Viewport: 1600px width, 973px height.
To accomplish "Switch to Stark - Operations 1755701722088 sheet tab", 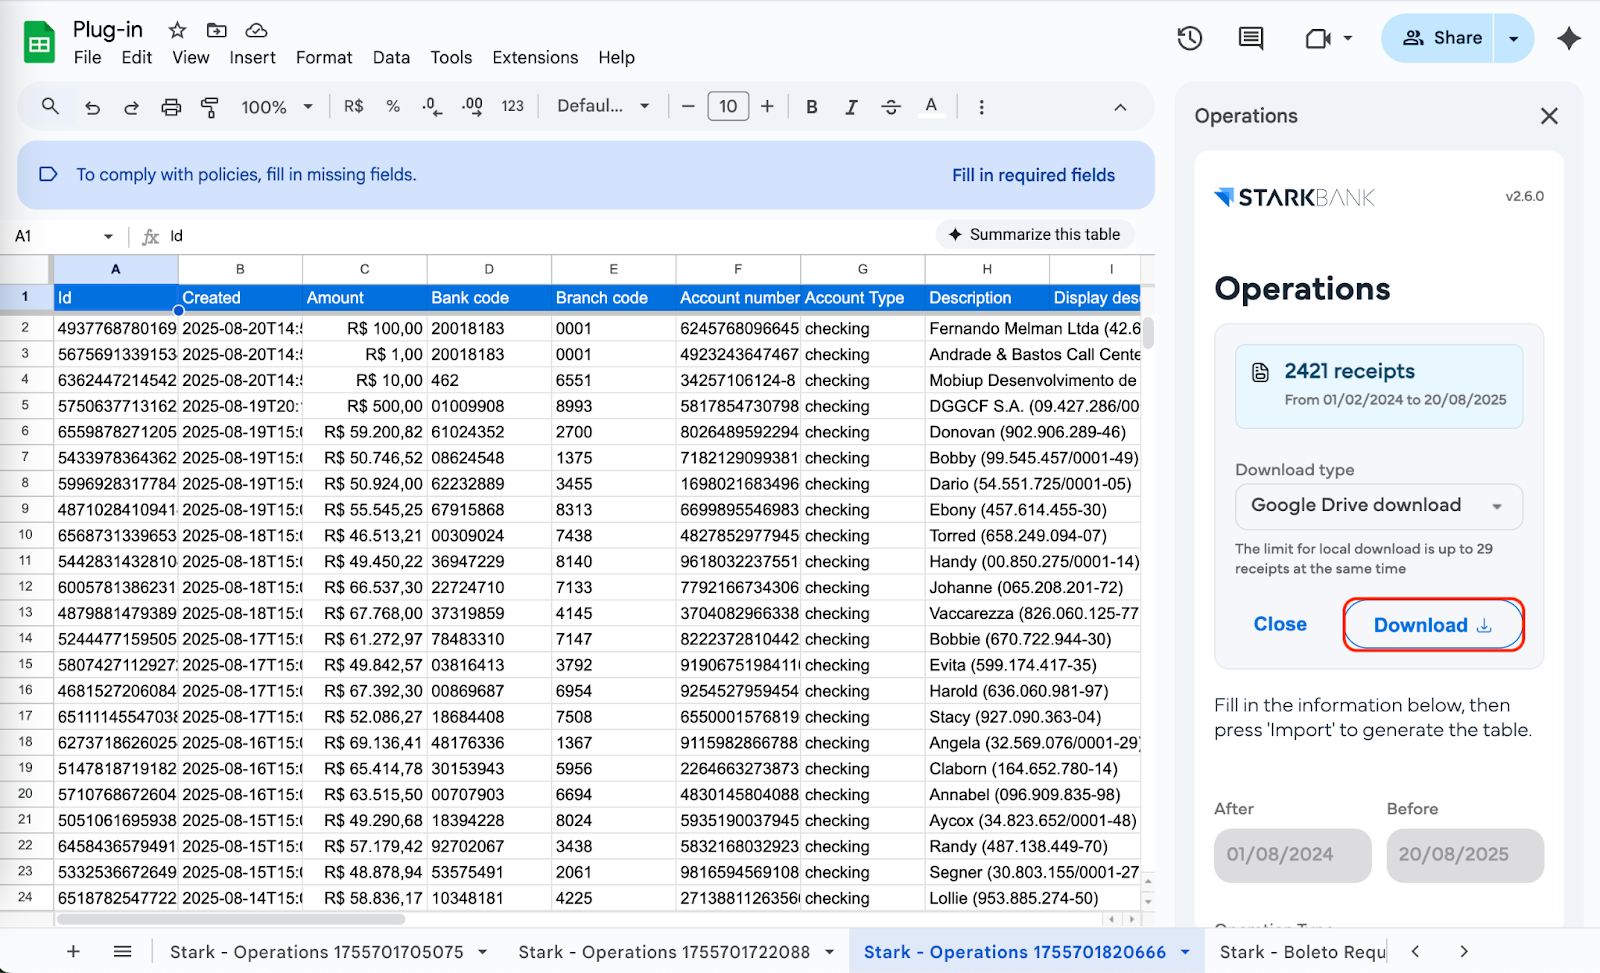I will click(x=664, y=952).
